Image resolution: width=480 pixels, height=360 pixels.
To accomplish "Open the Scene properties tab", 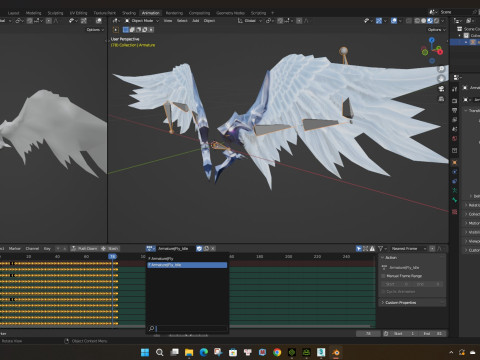I will pos(454,129).
